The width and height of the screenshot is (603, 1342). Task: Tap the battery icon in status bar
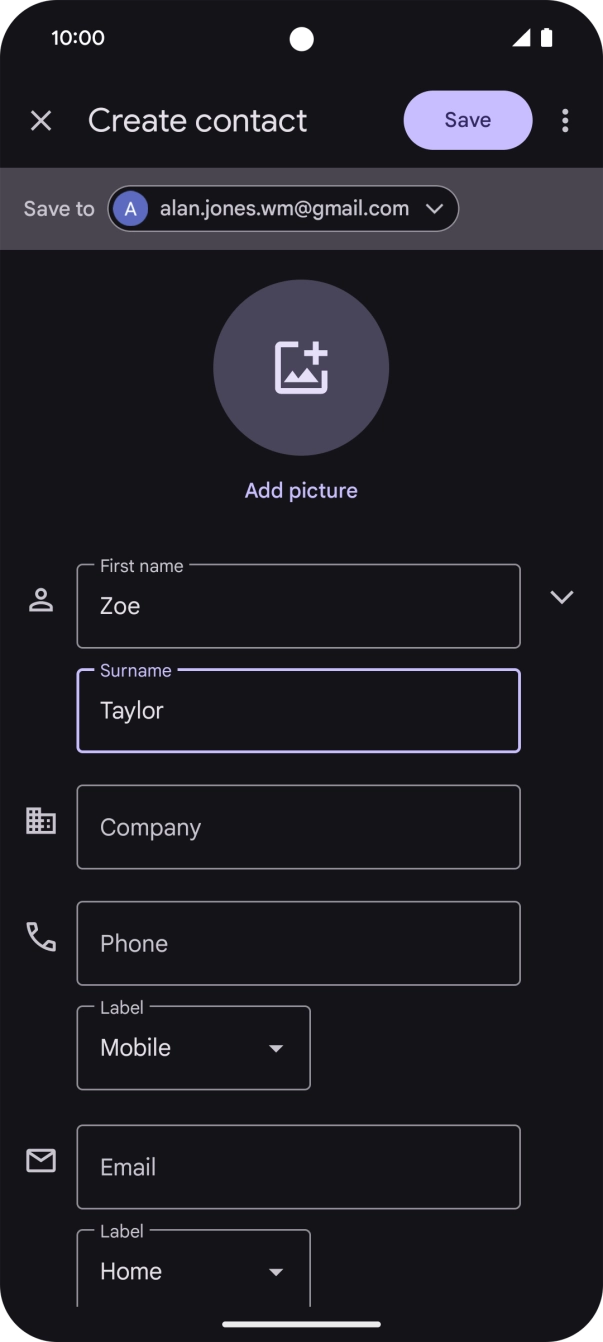point(546,37)
